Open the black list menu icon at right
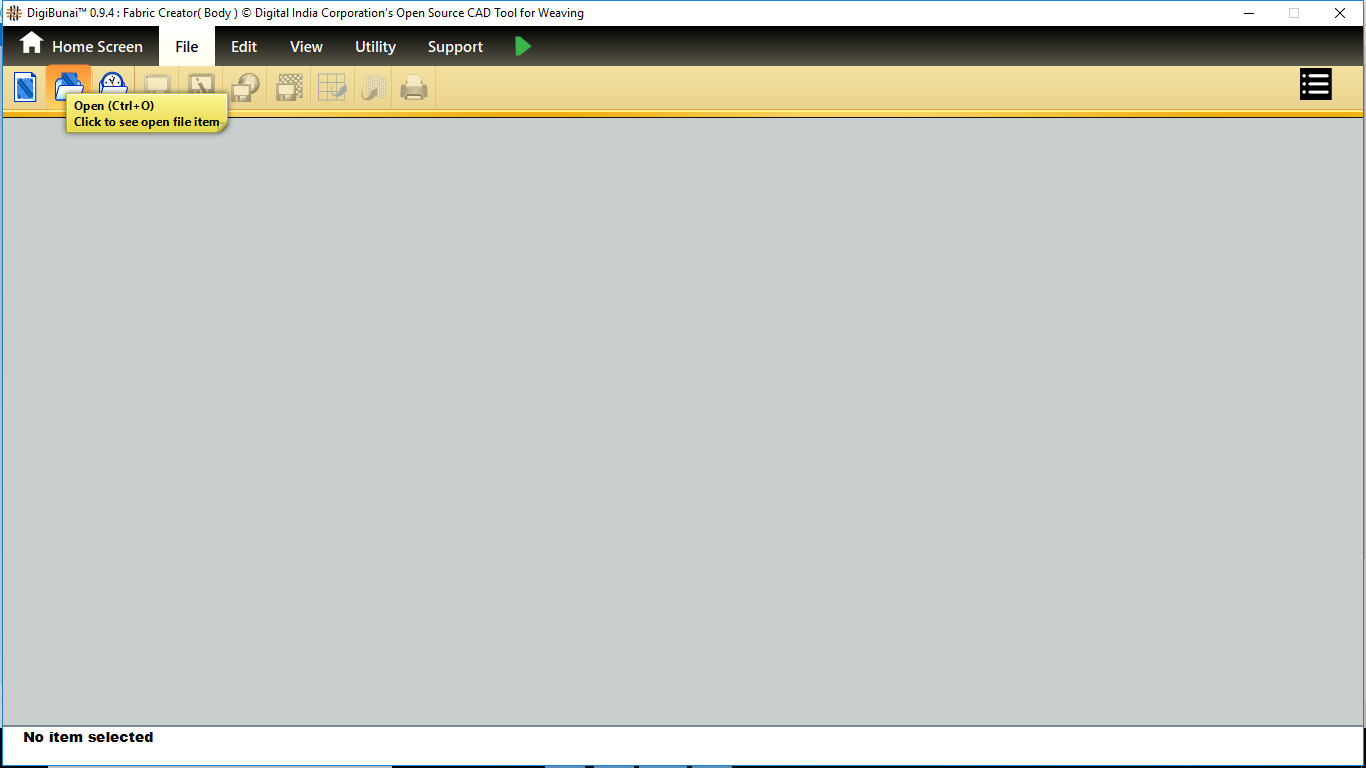This screenshot has height=768, width=1366. (1315, 85)
